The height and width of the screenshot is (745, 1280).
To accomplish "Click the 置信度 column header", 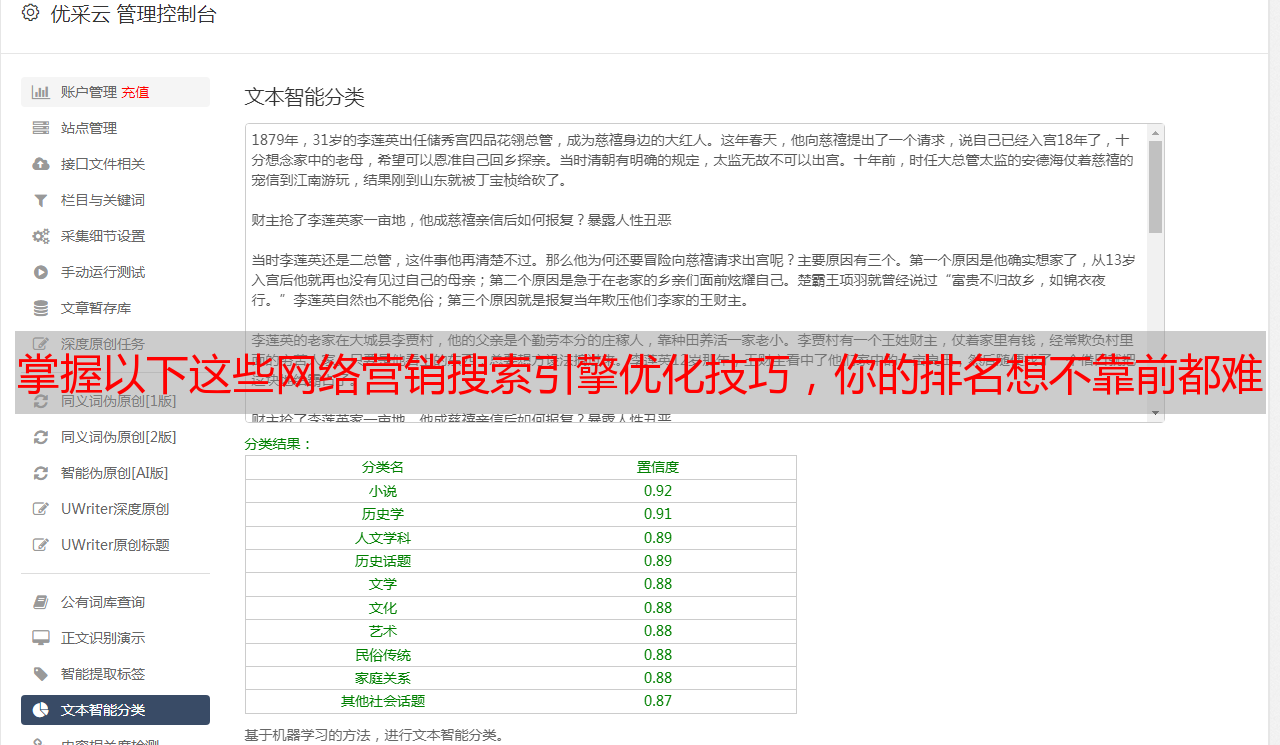I will (658, 467).
